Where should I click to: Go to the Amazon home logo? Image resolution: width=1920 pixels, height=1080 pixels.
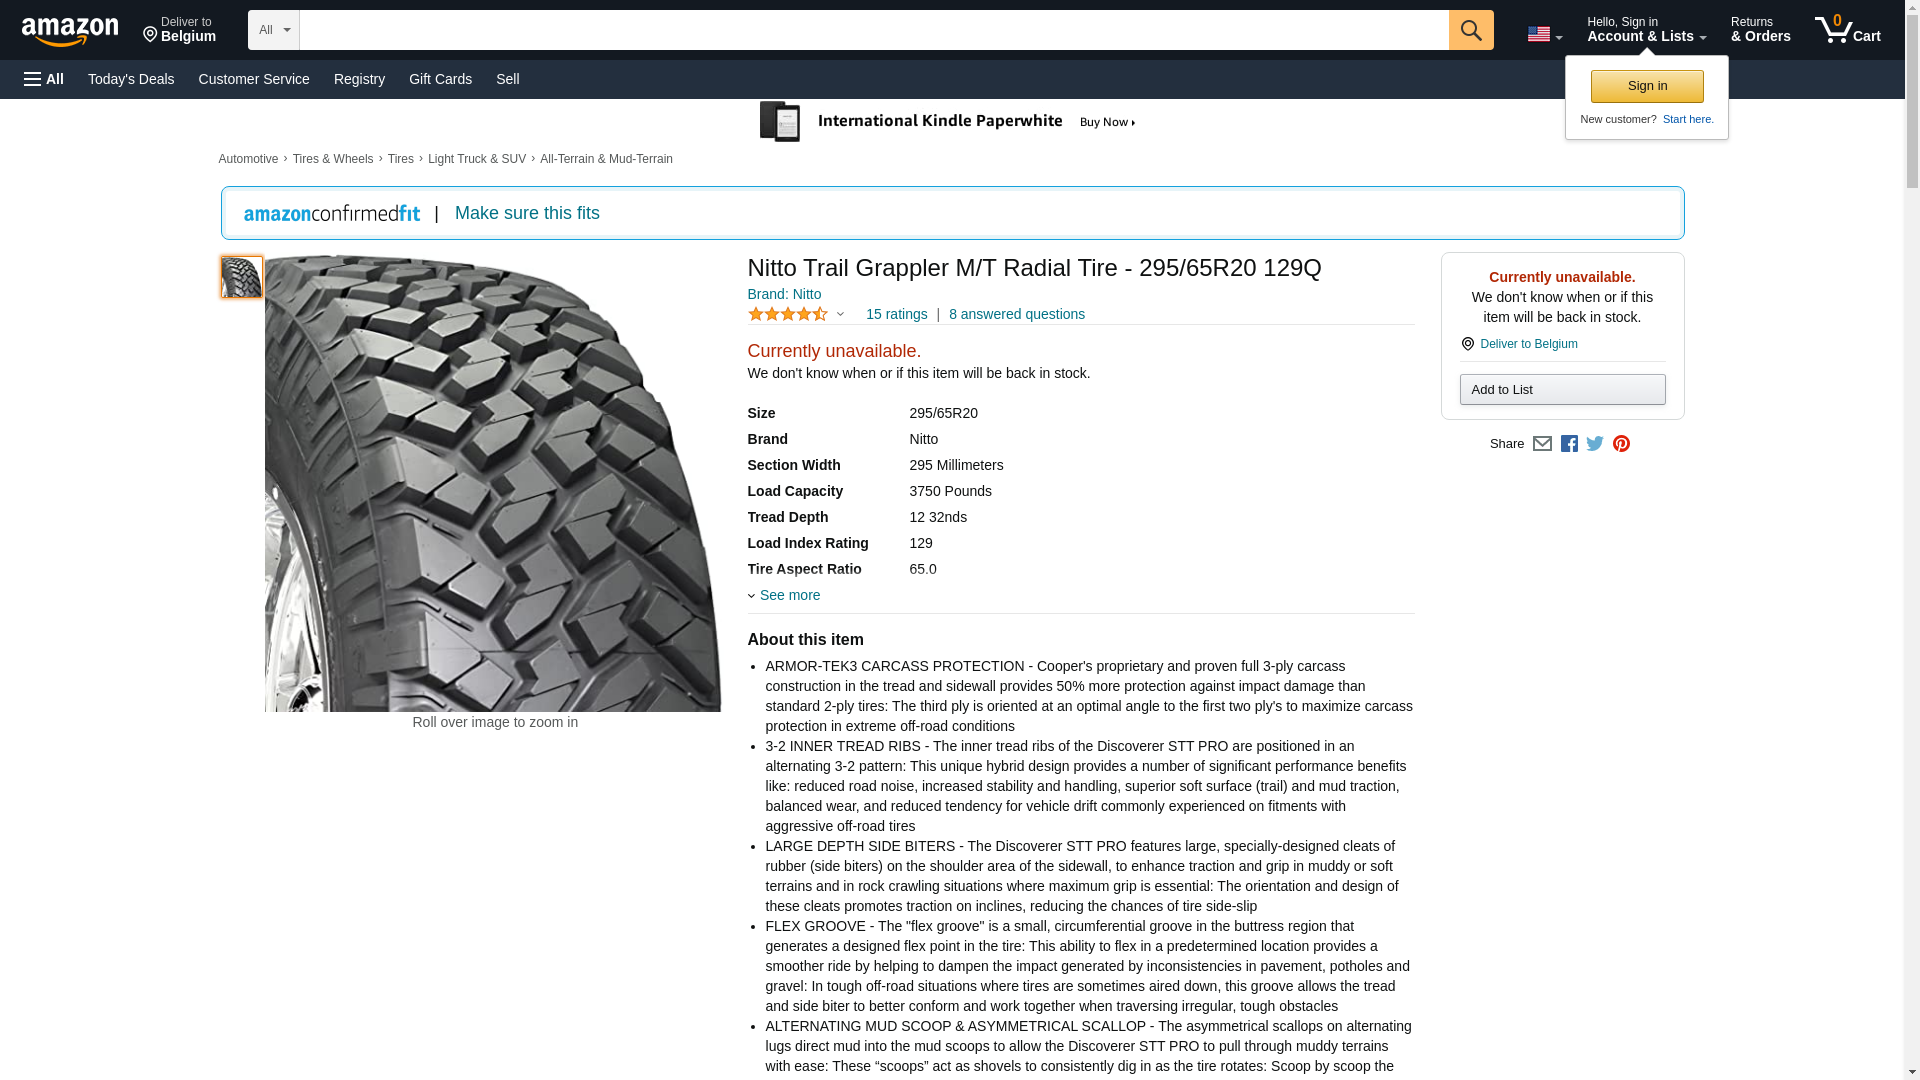(70, 31)
